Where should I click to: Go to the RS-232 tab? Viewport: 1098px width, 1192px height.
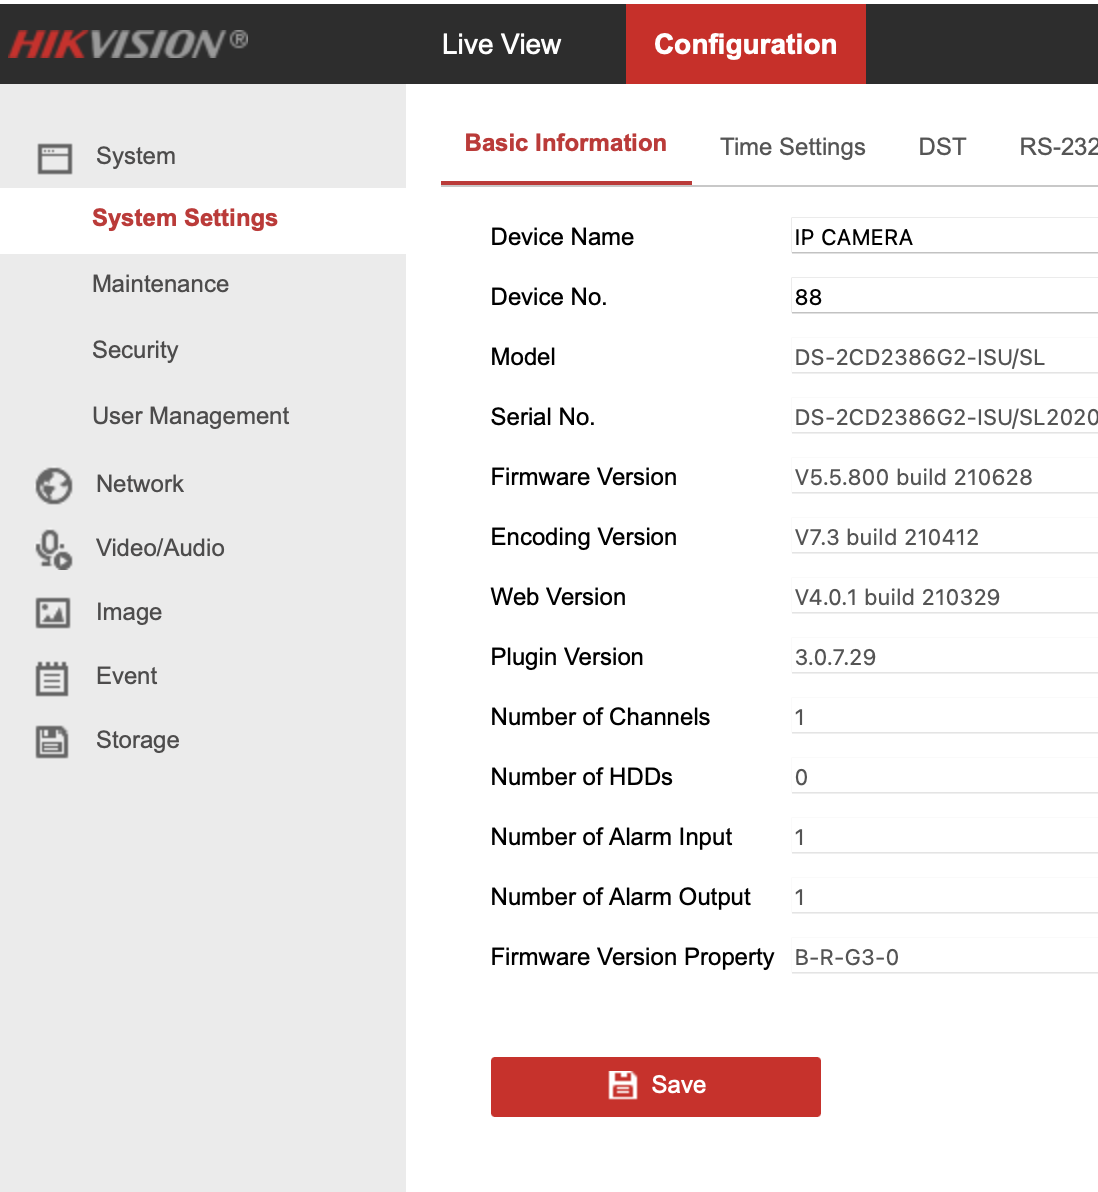click(x=1057, y=147)
